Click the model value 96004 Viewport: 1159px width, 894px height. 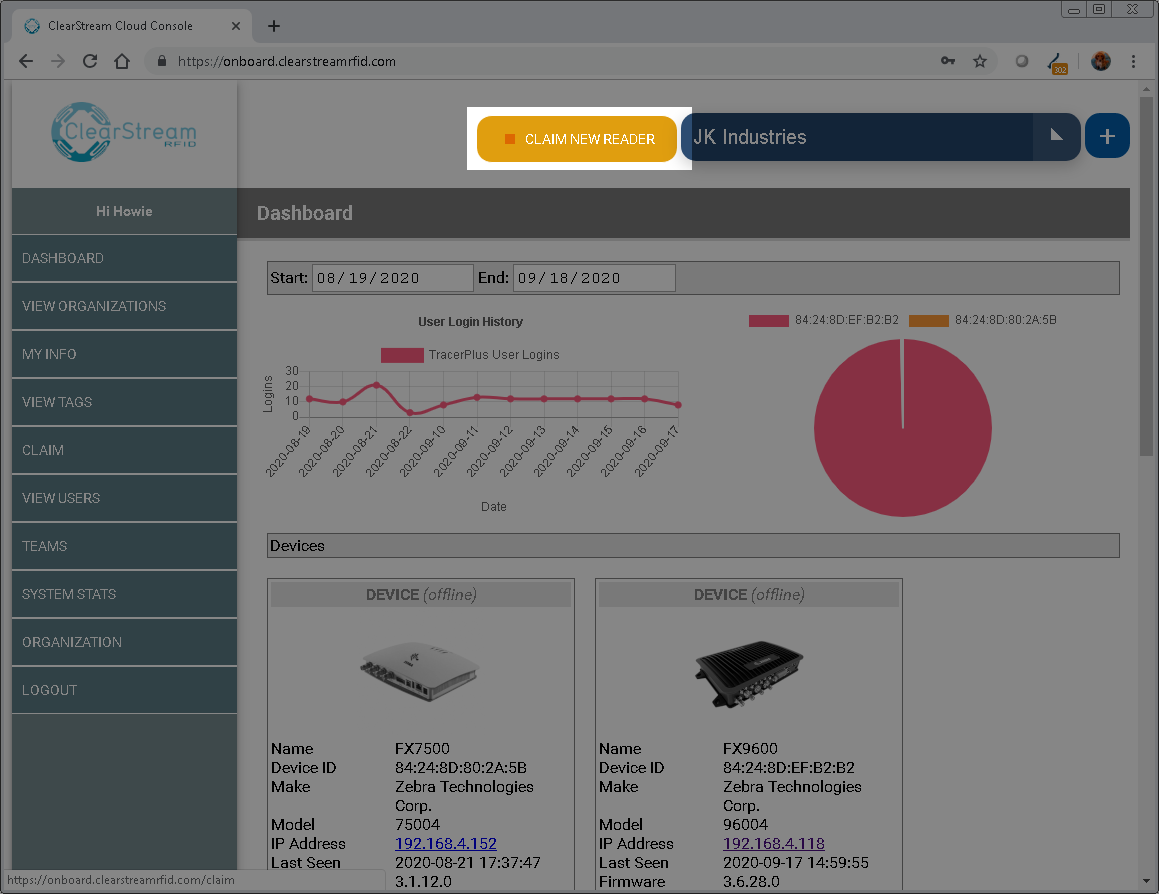[745, 824]
